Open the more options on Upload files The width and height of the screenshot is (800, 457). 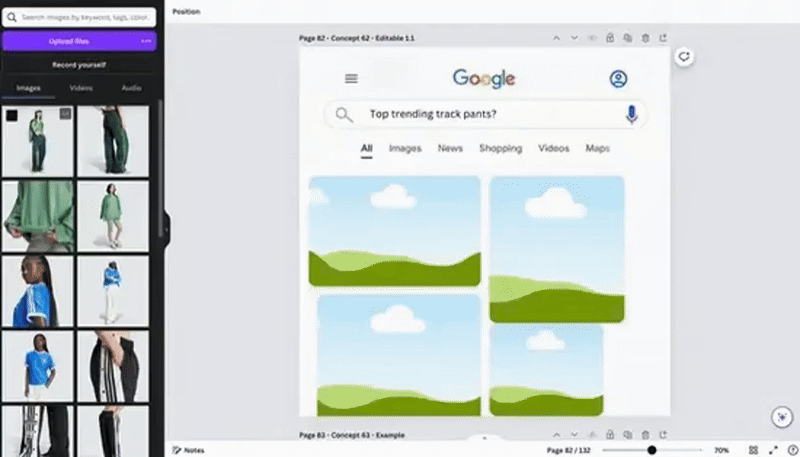click(x=146, y=41)
